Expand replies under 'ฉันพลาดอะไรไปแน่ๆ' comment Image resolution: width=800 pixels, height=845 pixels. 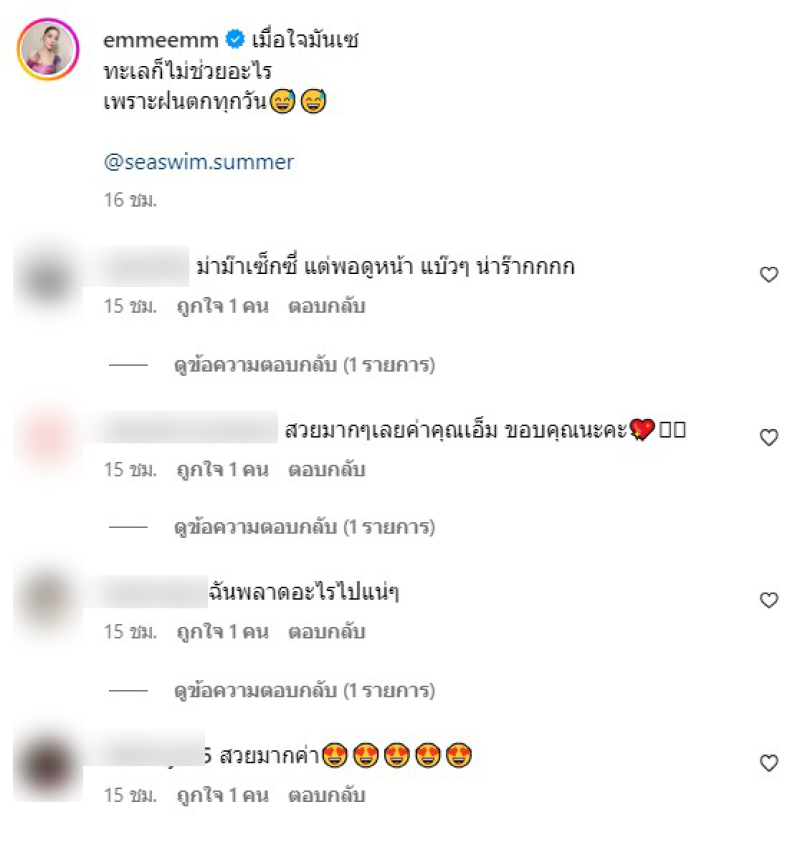[305, 691]
